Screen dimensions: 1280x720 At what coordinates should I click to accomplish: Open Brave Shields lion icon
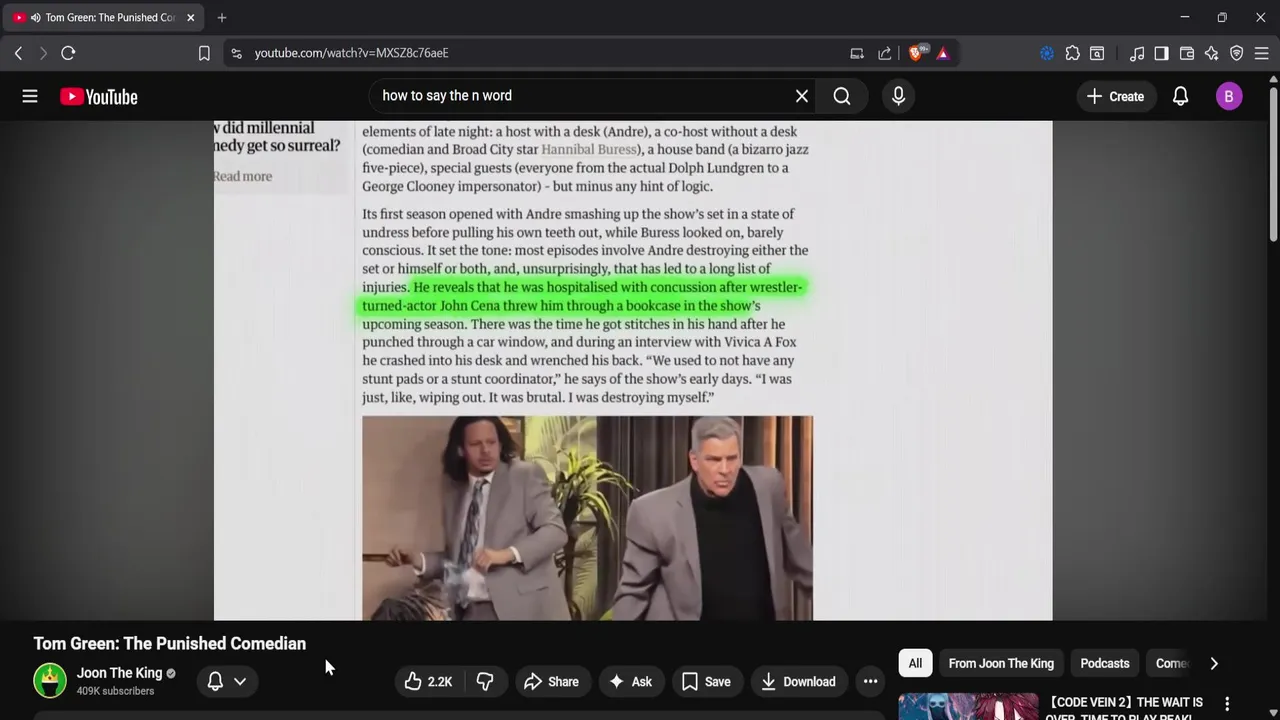916,53
